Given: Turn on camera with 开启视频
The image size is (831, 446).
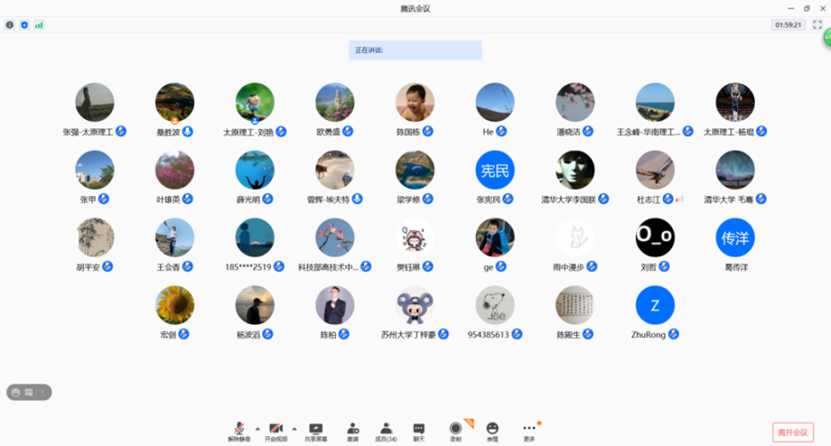Looking at the screenshot, I should 276,430.
